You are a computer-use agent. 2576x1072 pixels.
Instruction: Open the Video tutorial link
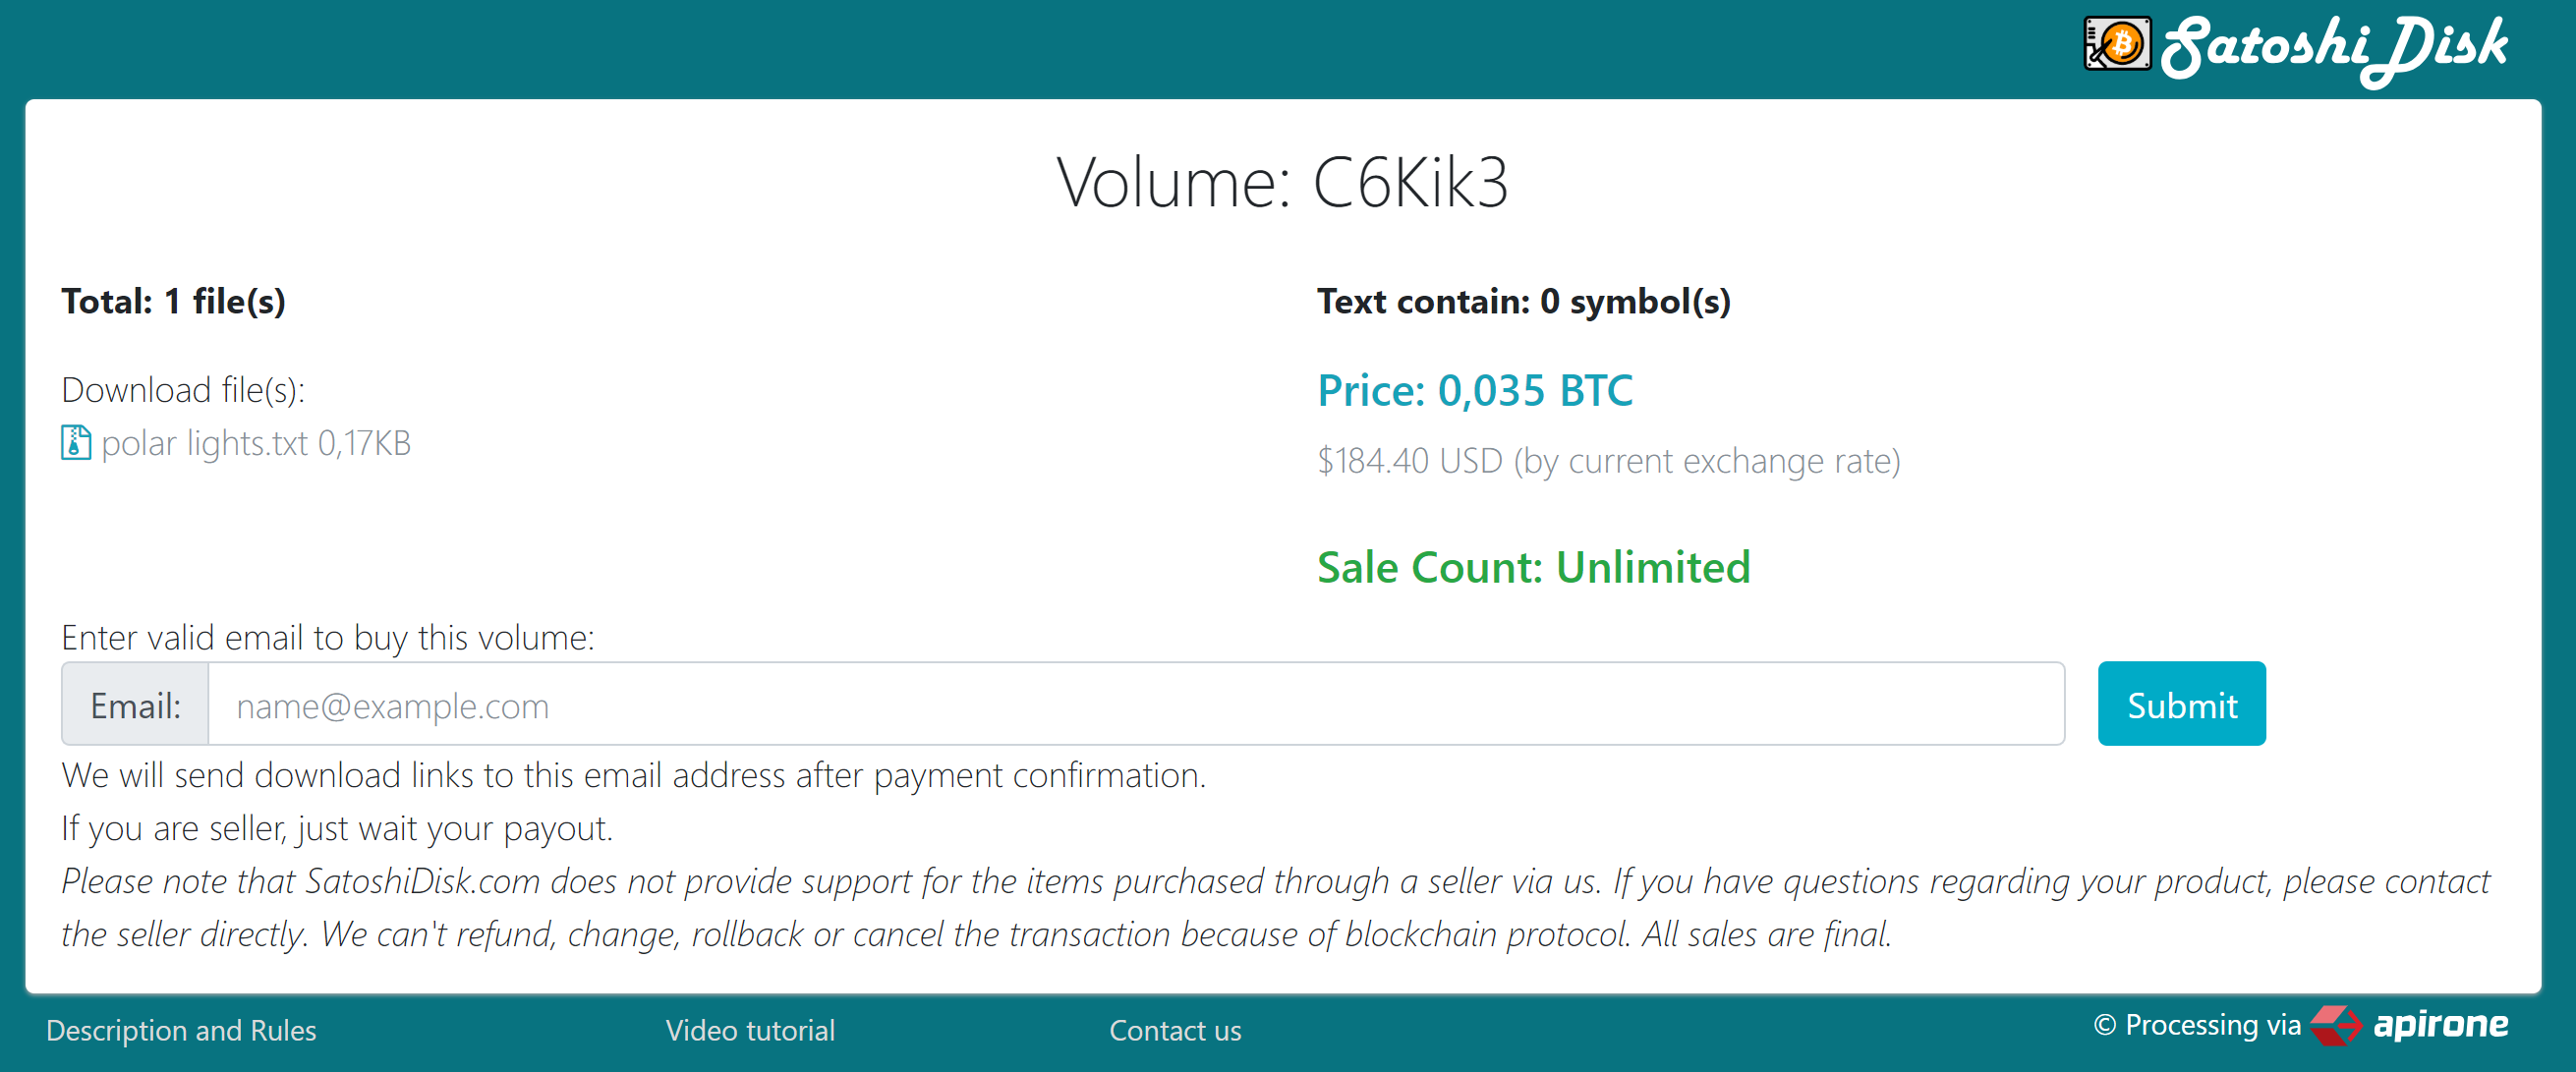pyautogui.click(x=750, y=1030)
